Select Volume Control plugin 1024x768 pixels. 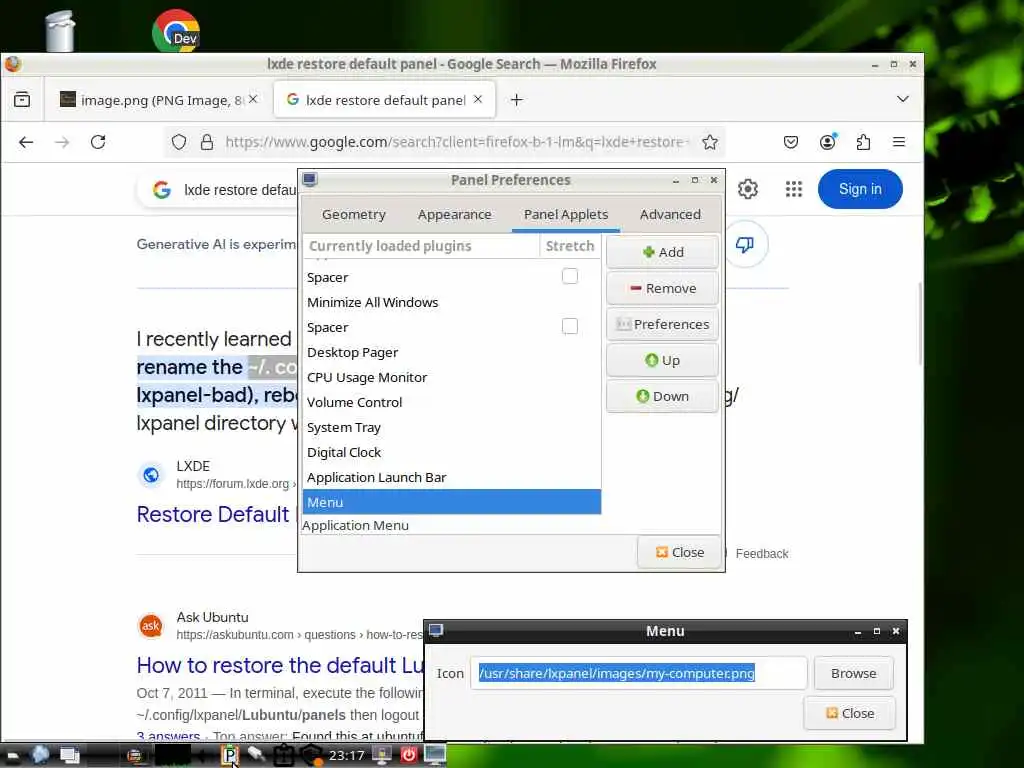pos(451,402)
